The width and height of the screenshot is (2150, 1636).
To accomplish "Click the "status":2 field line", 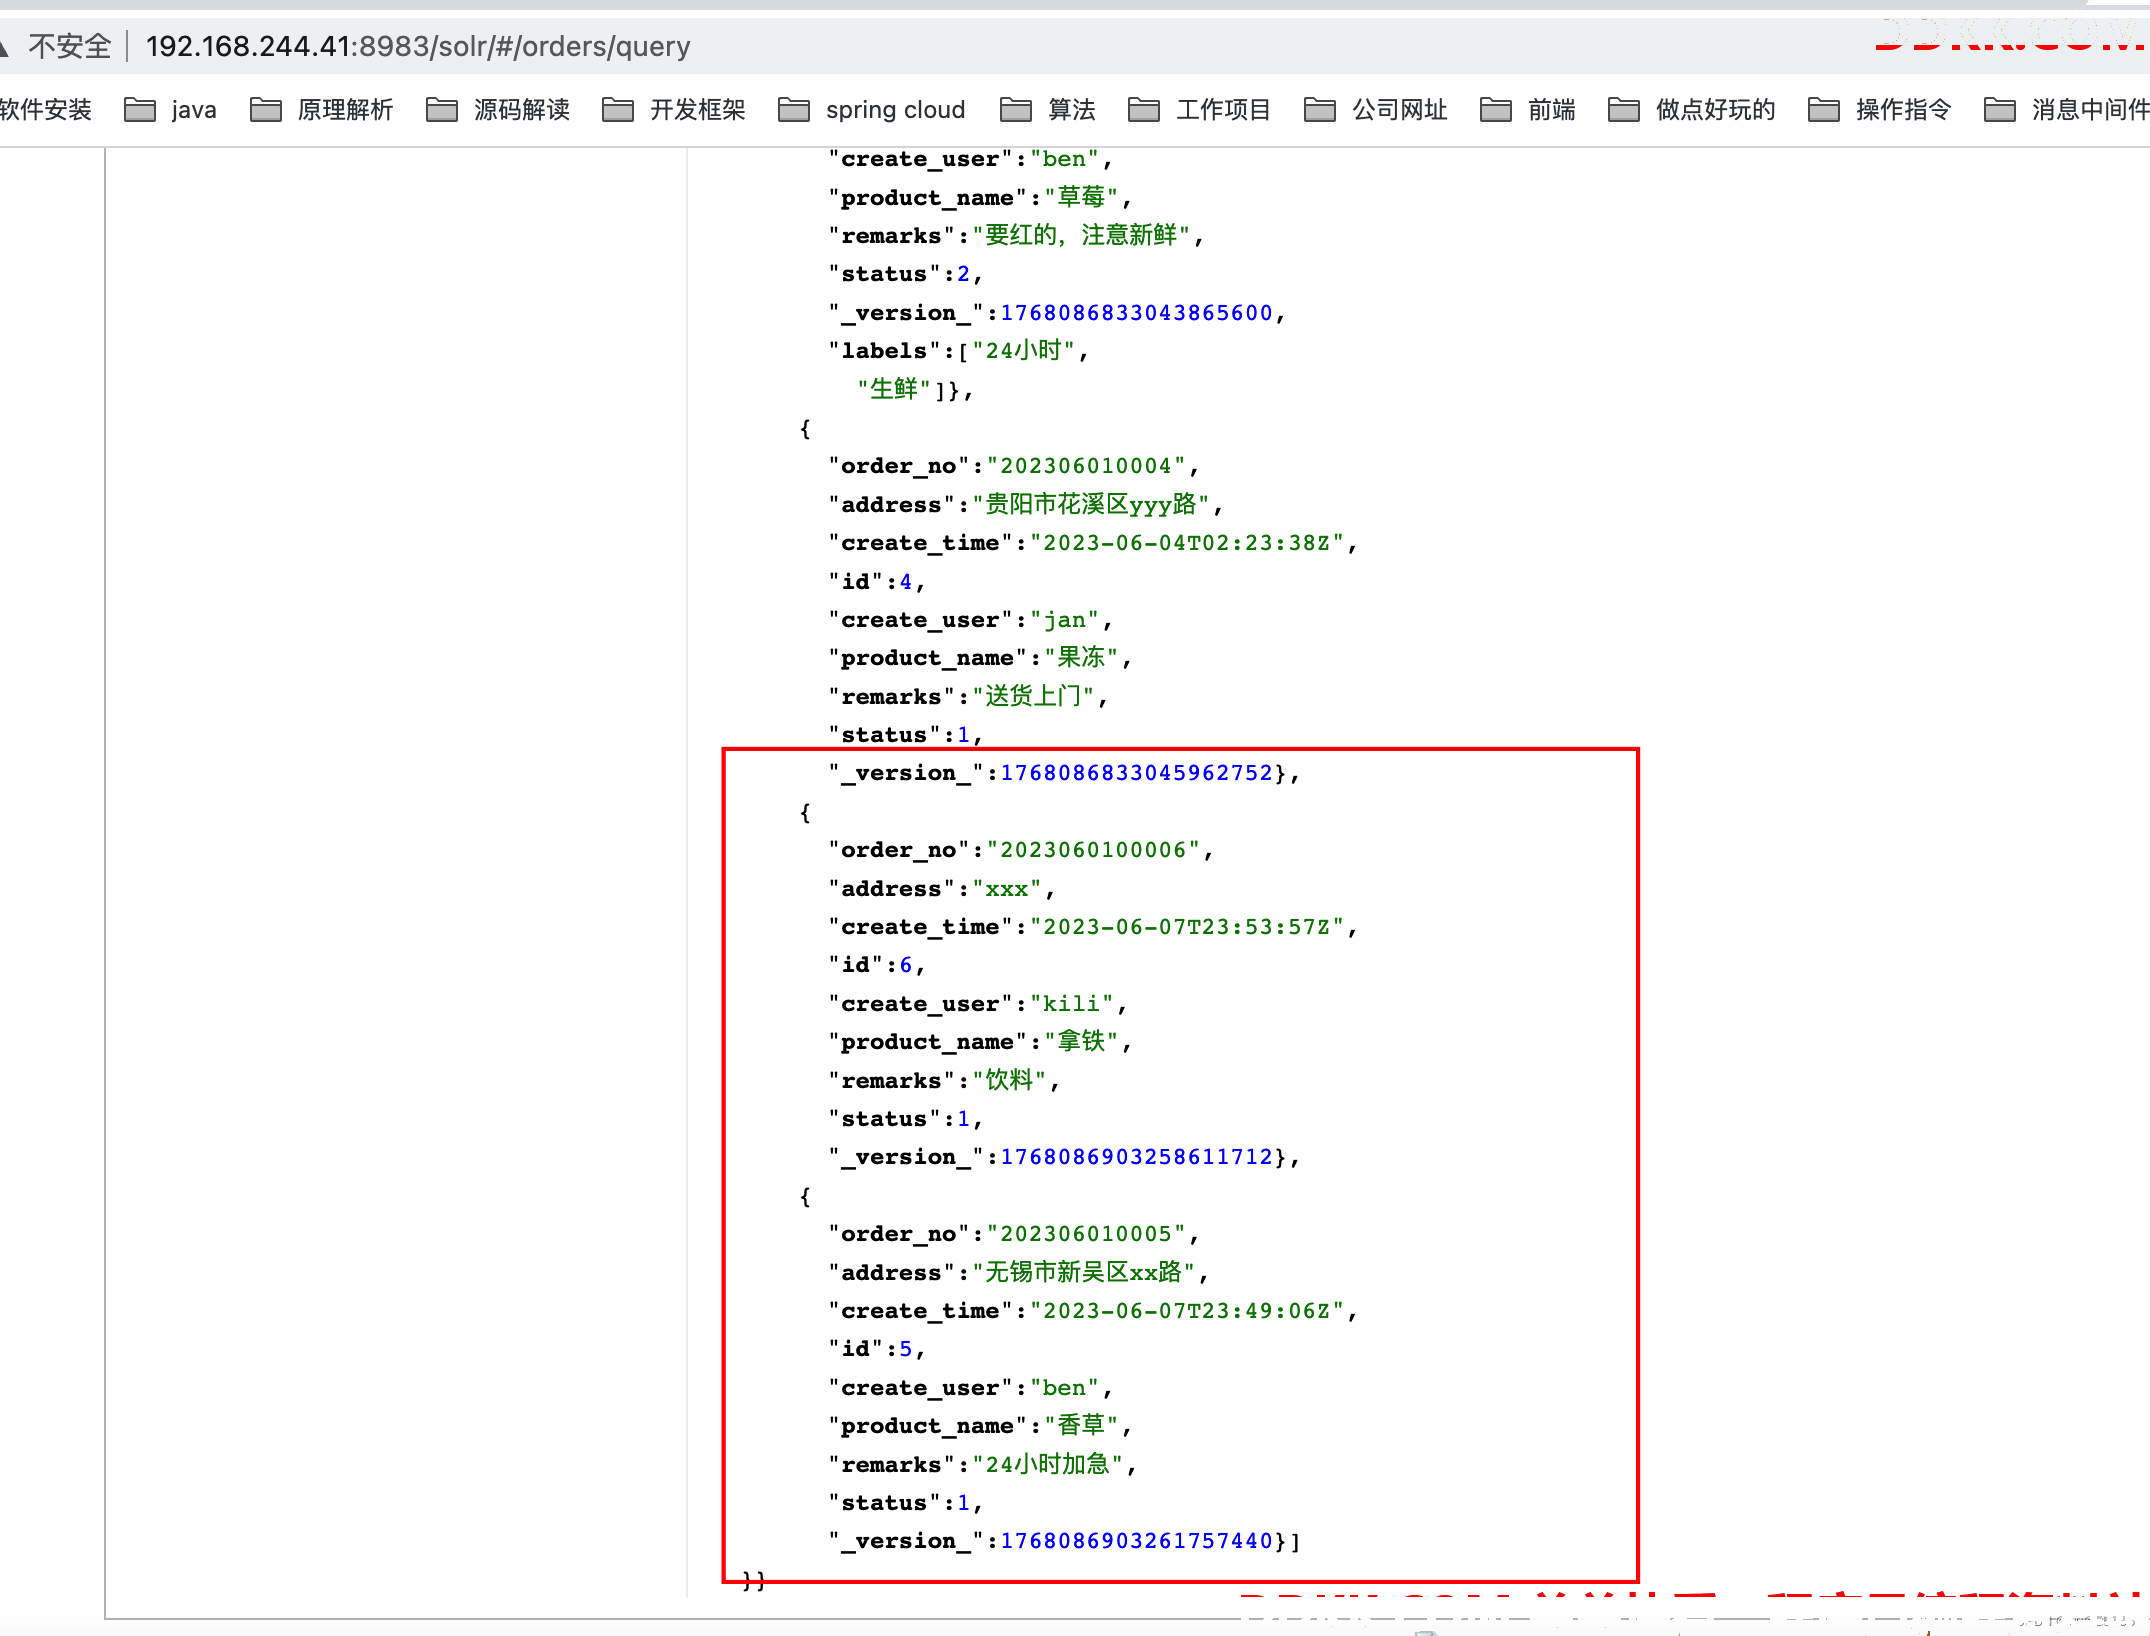I will coord(905,274).
